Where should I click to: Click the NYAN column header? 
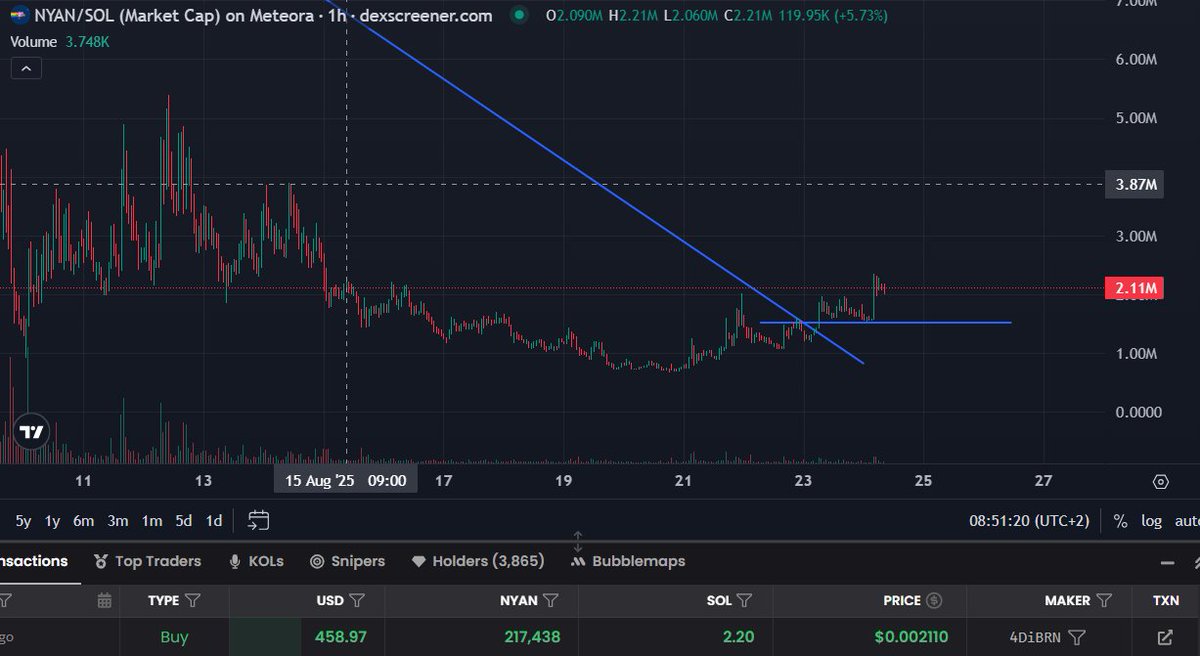[519, 601]
